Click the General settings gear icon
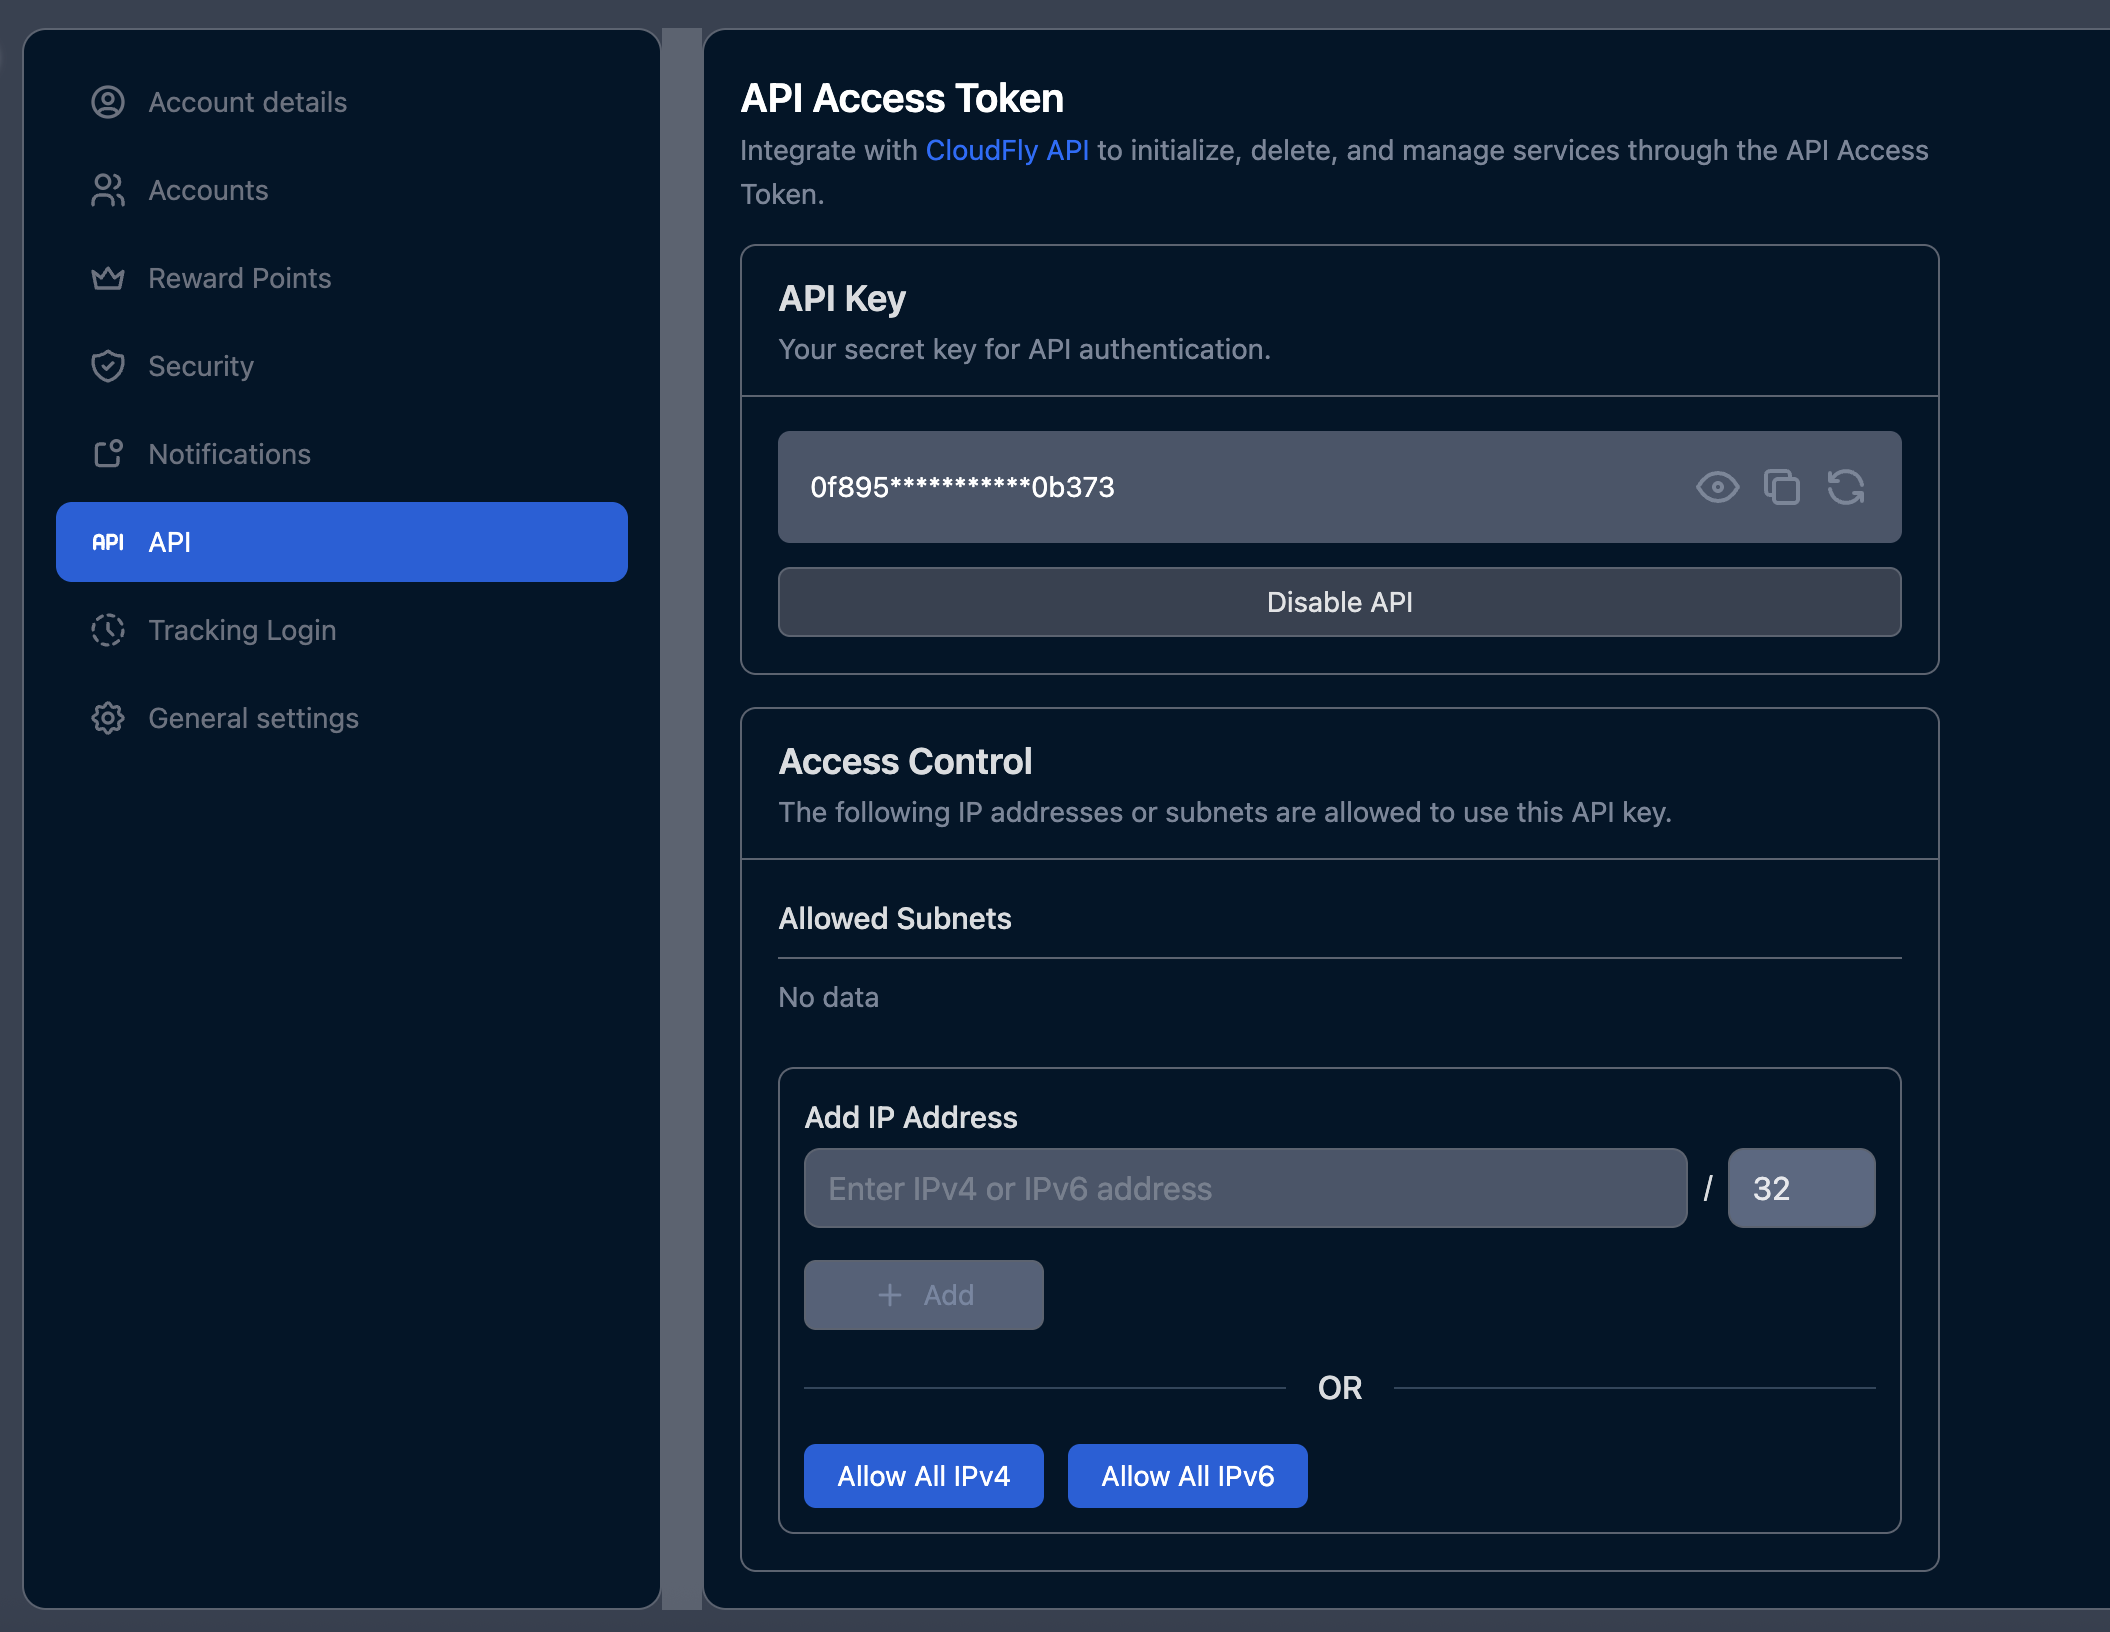This screenshot has height=1632, width=2110. pos(108,718)
